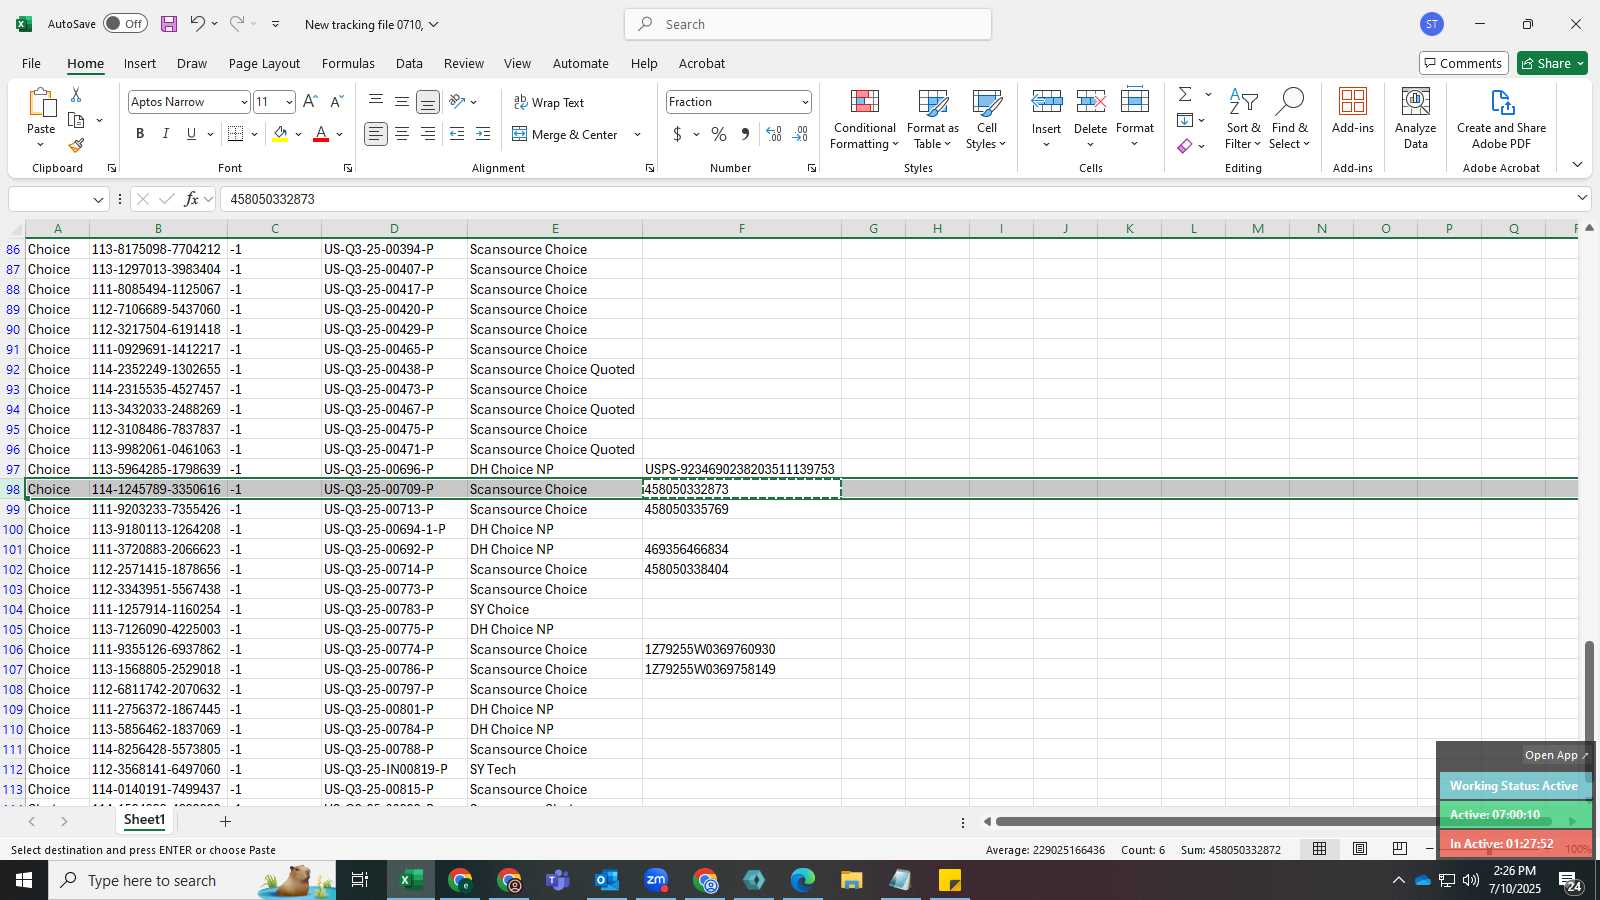Click the Align Right icon
This screenshot has width=1600, height=900.
point(428,134)
